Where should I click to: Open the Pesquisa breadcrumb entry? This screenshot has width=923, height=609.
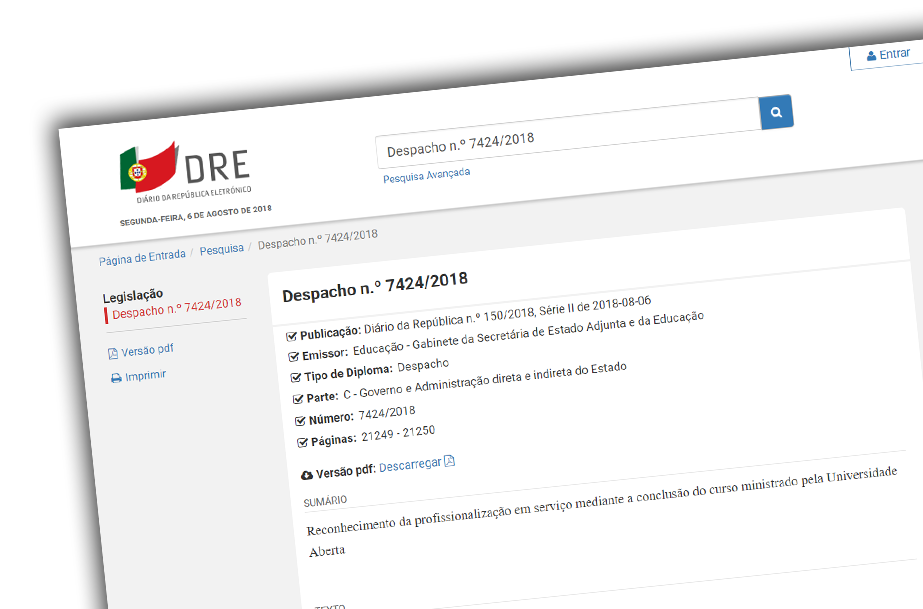tap(221, 247)
